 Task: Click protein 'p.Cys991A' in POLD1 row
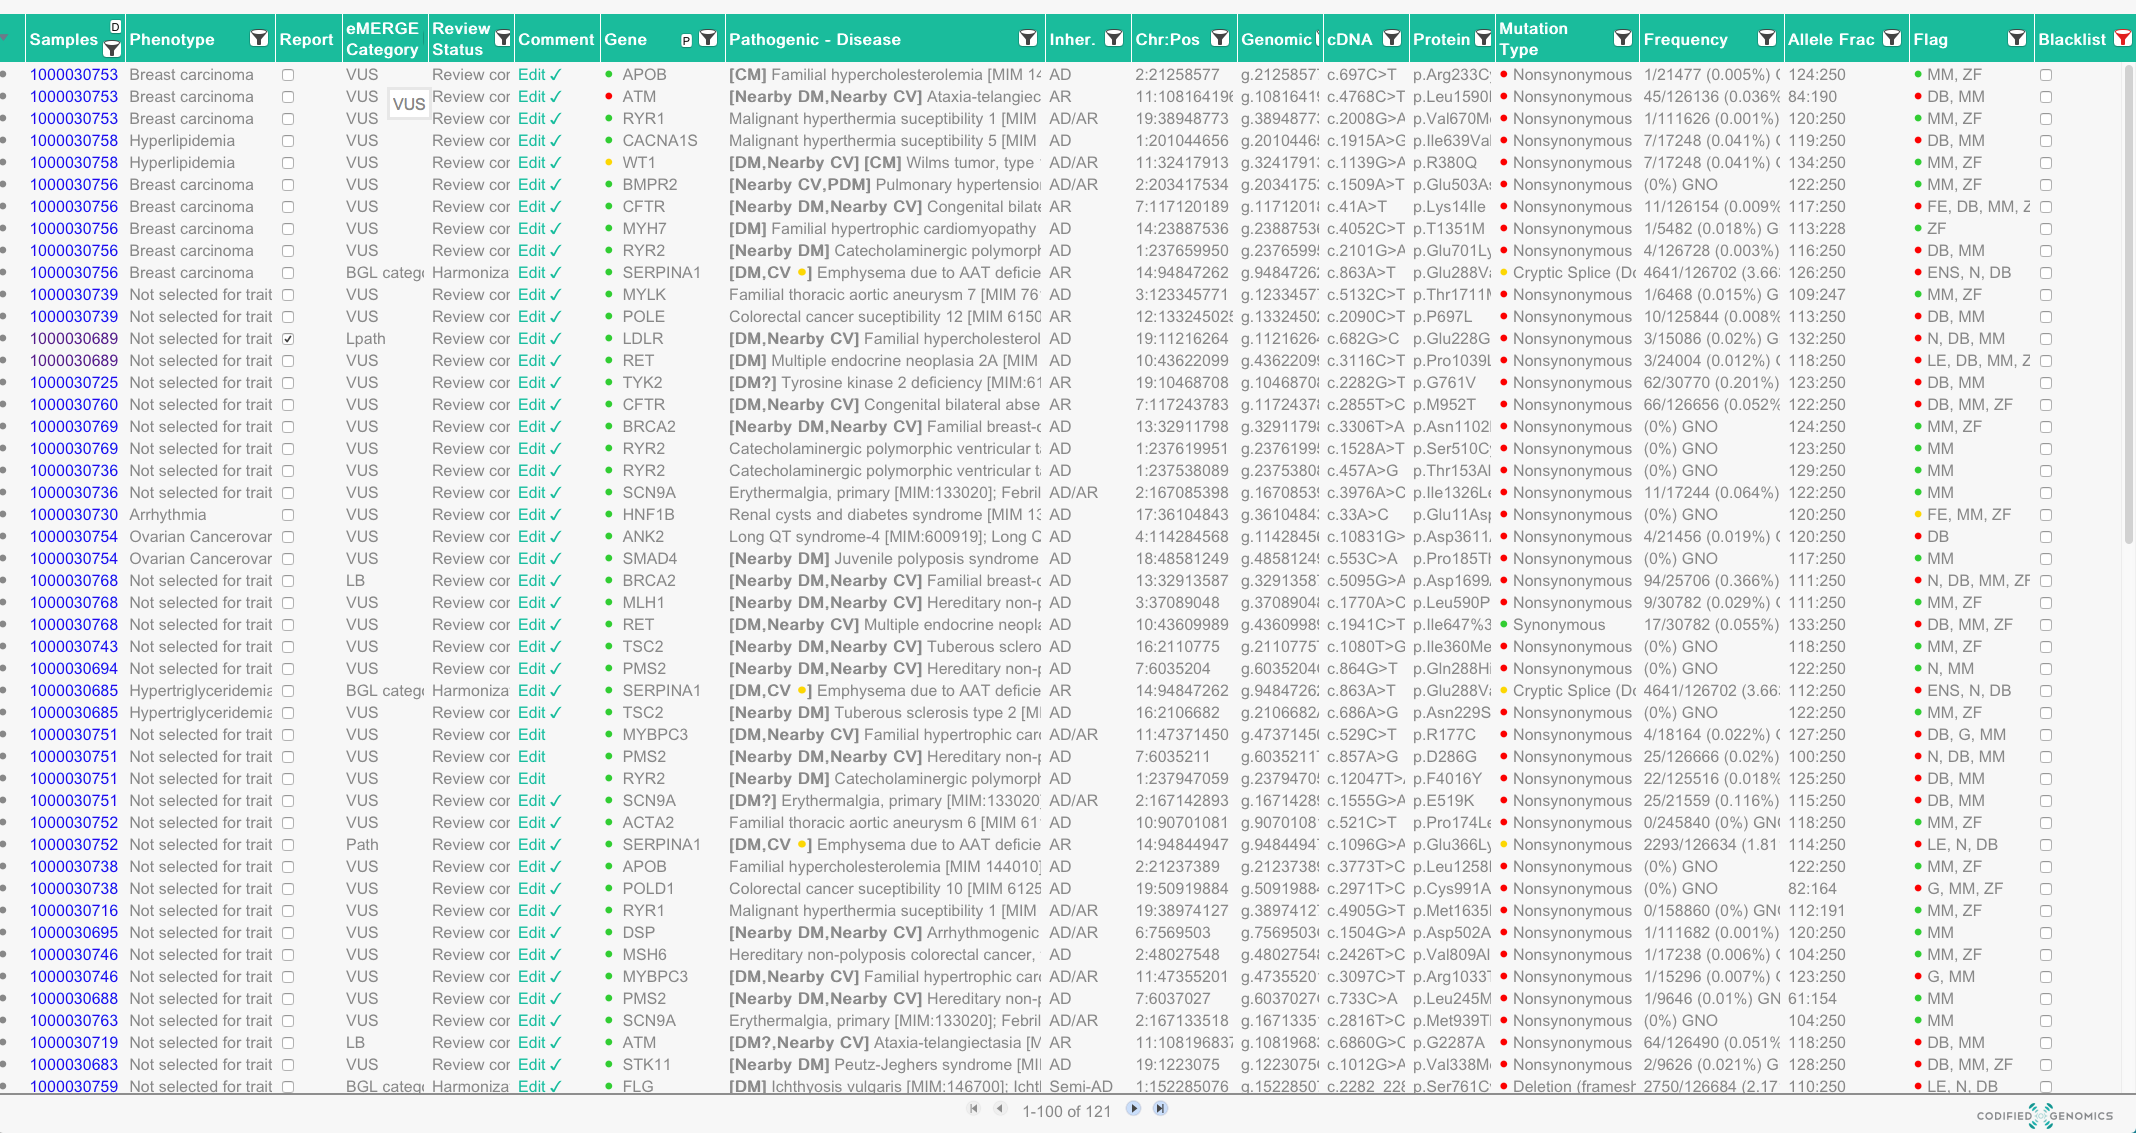[1452, 889]
